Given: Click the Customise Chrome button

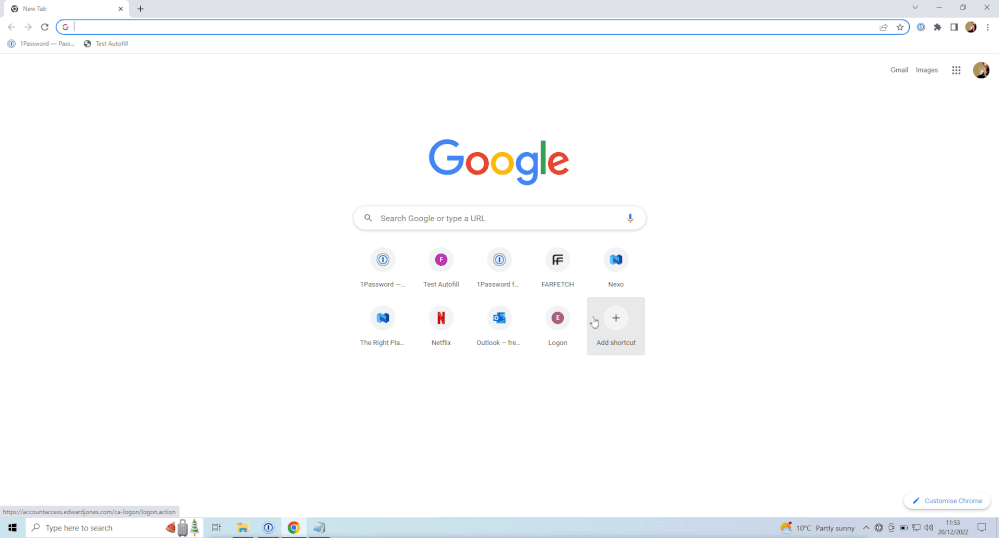Looking at the screenshot, I should pos(947,501).
